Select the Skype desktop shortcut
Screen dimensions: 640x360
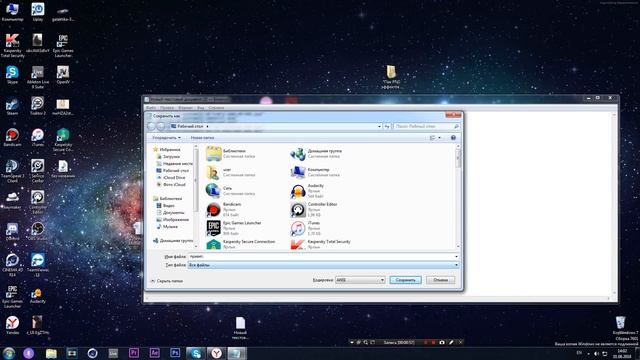pos(12,75)
